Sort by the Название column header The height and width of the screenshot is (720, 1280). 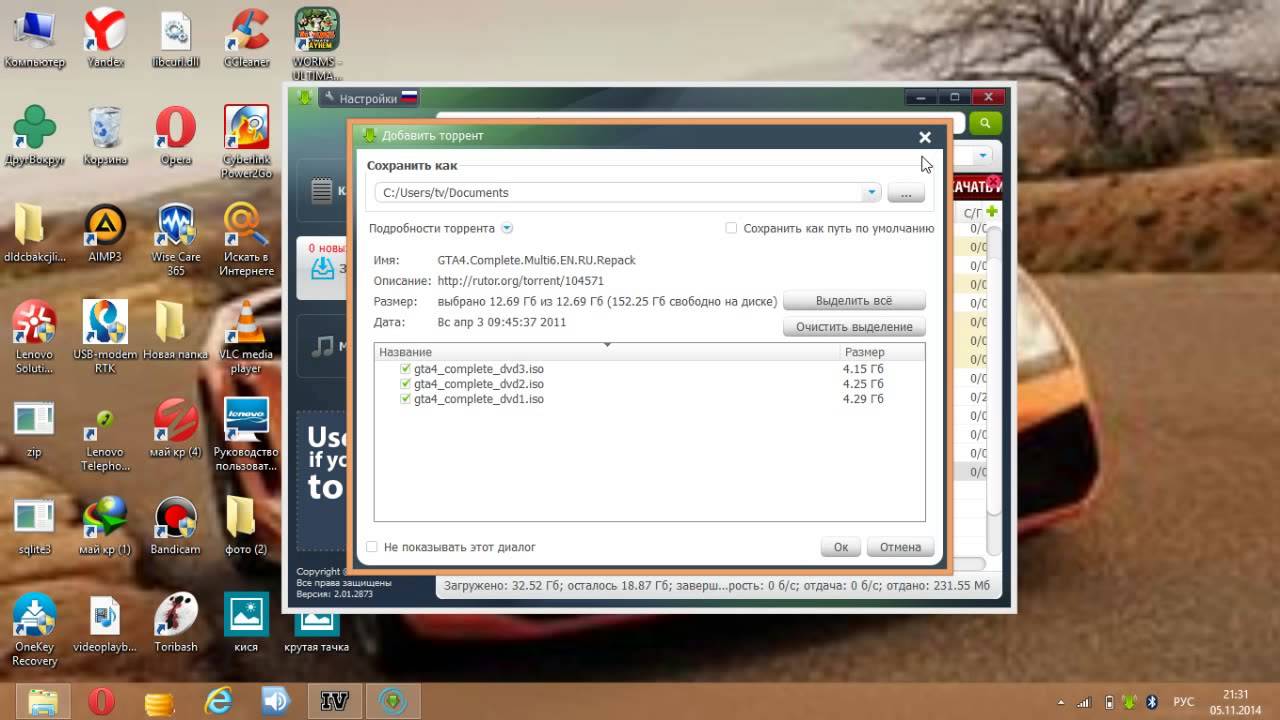coord(607,352)
